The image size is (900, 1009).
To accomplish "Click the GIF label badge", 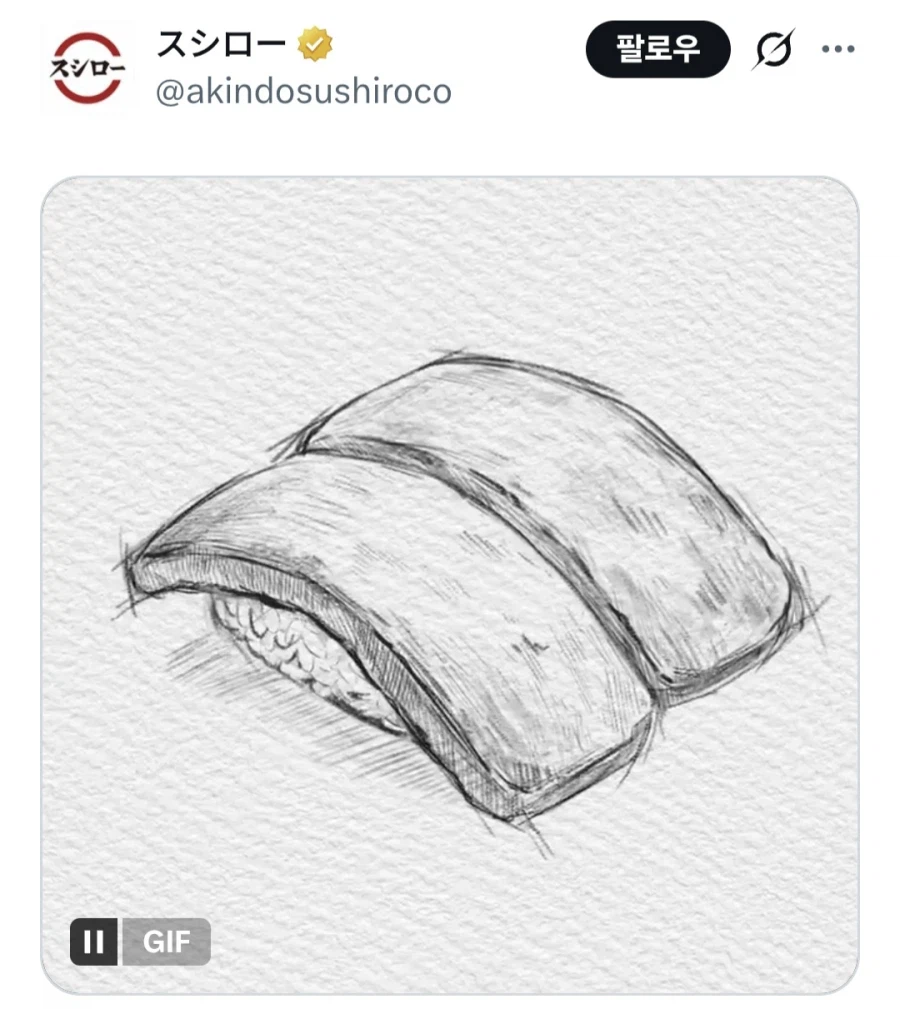I will (x=166, y=941).
